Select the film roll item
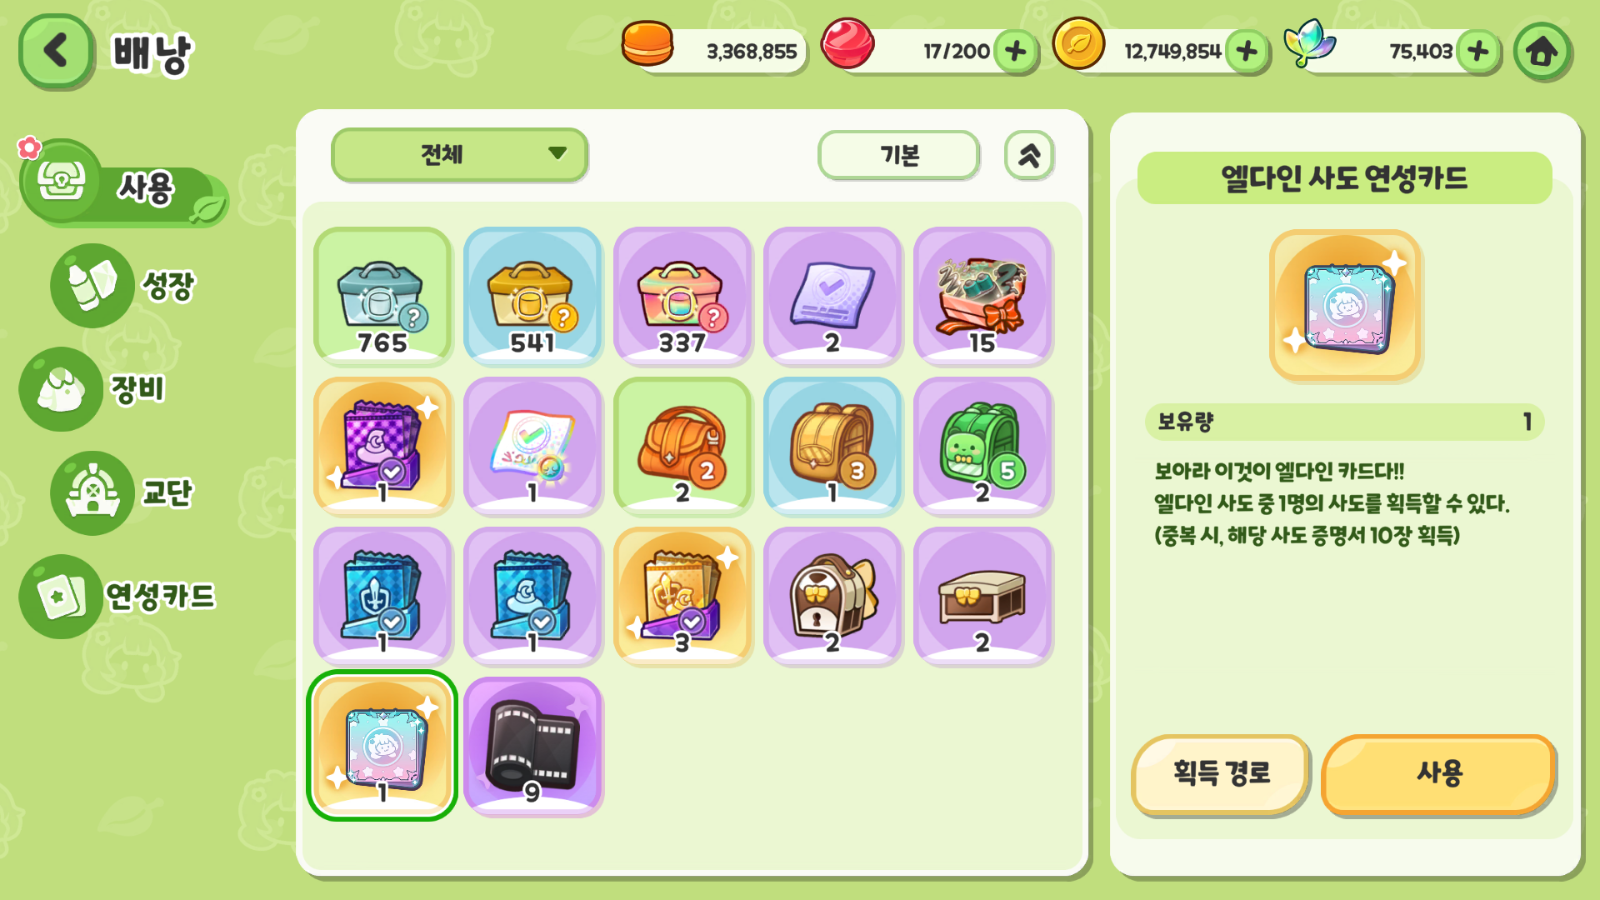This screenshot has width=1600, height=900. (x=533, y=746)
